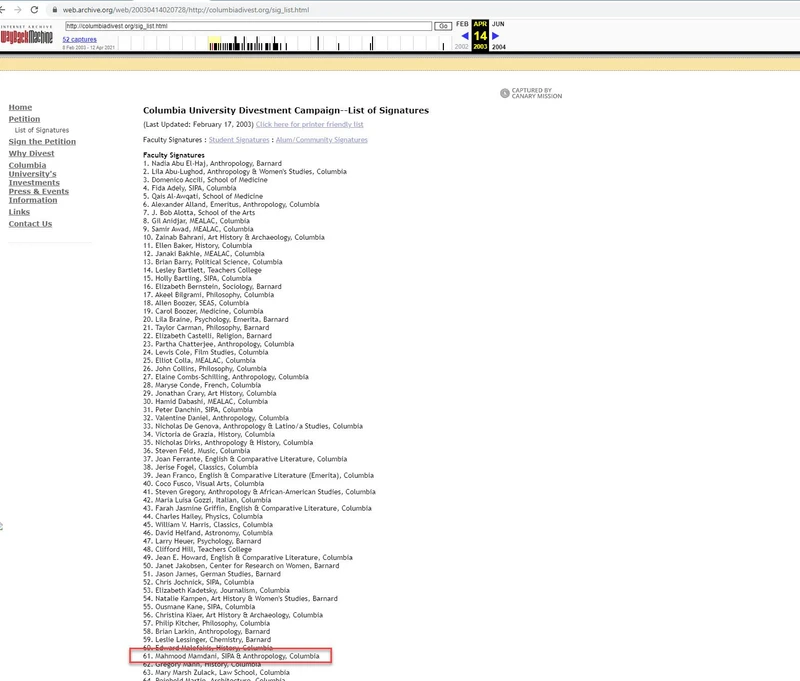The image size is (800, 681).
Task: Go to previous capture with left blue arrow
Action: 465,36
